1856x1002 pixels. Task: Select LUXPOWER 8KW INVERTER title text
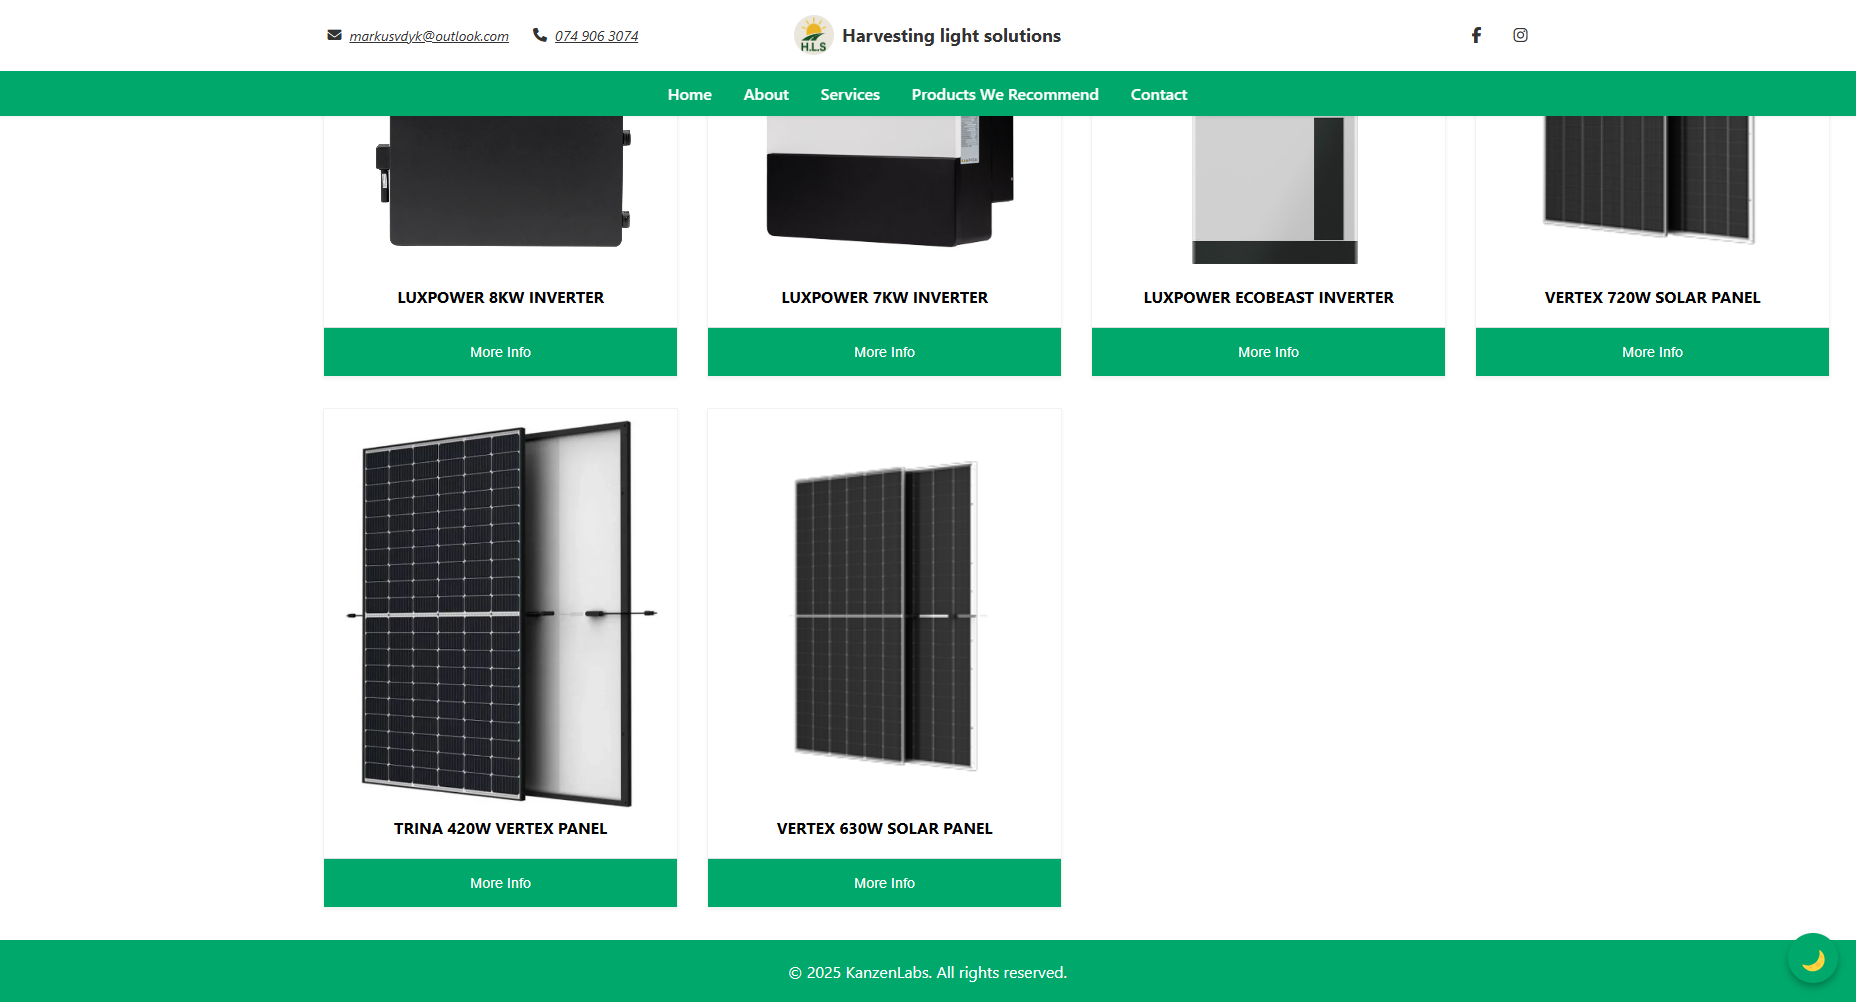(x=500, y=298)
